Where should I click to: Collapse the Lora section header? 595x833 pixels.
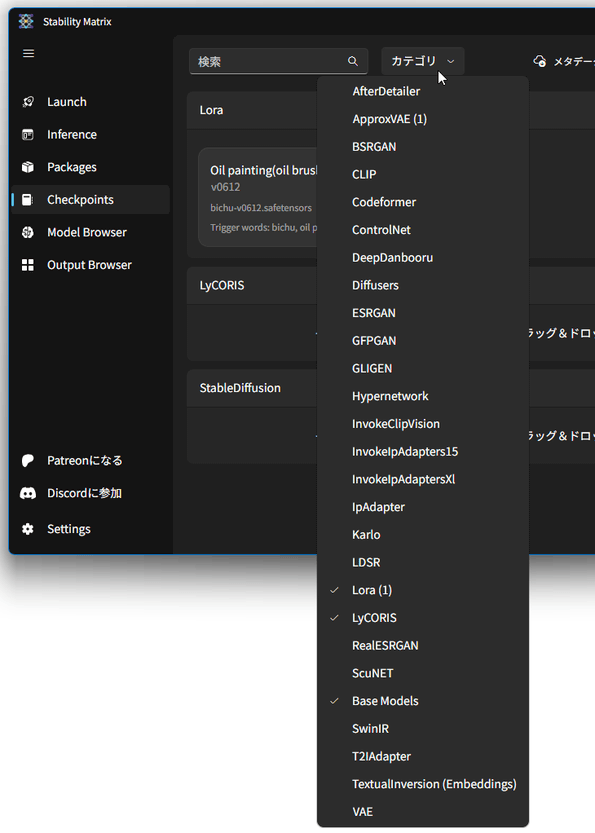click(x=252, y=110)
